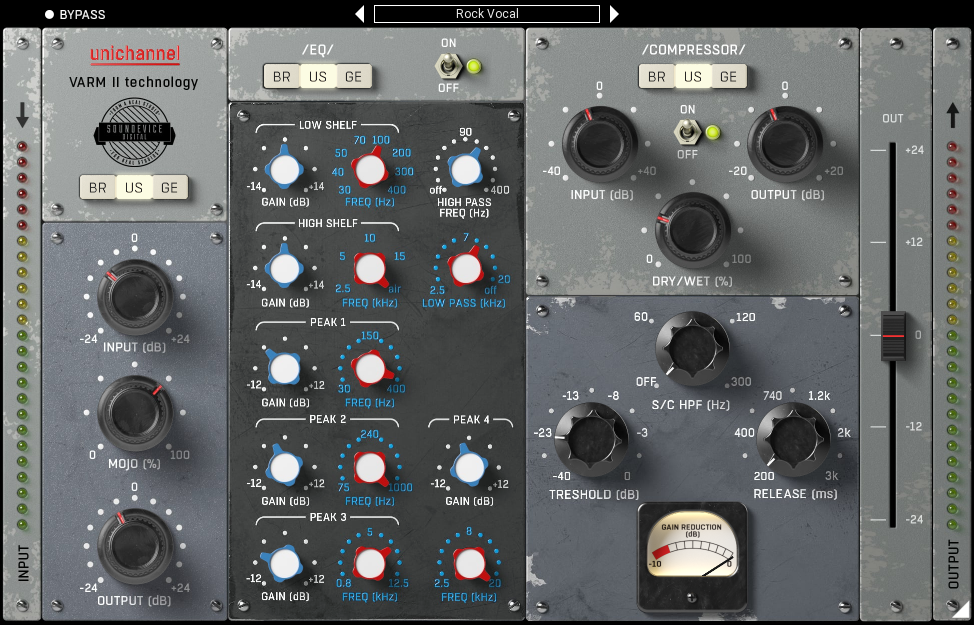This screenshot has width=974, height=625.
Task: Choose BR mode in the Compressor section
Action: [657, 77]
